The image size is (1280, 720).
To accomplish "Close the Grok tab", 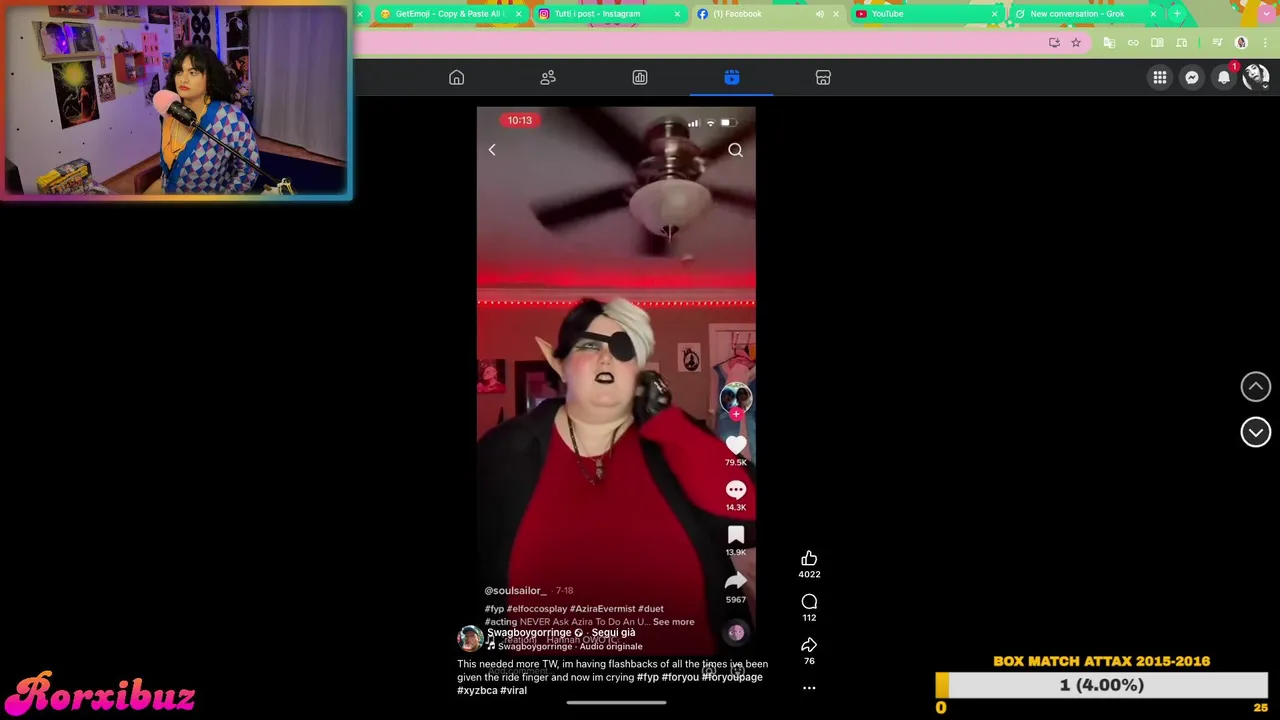I will (1153, 14).
